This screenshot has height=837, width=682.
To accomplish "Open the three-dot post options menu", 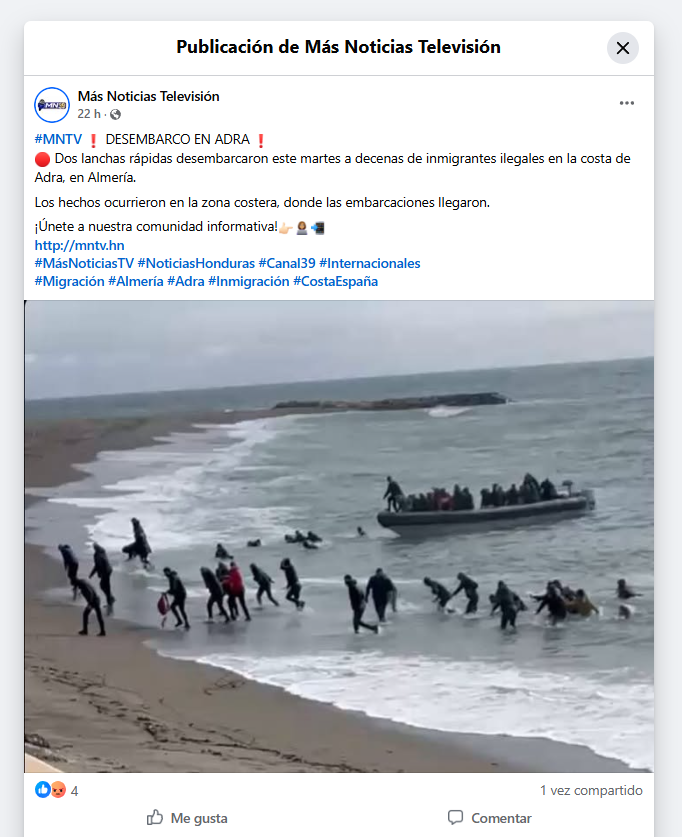I will coord(627,103).
